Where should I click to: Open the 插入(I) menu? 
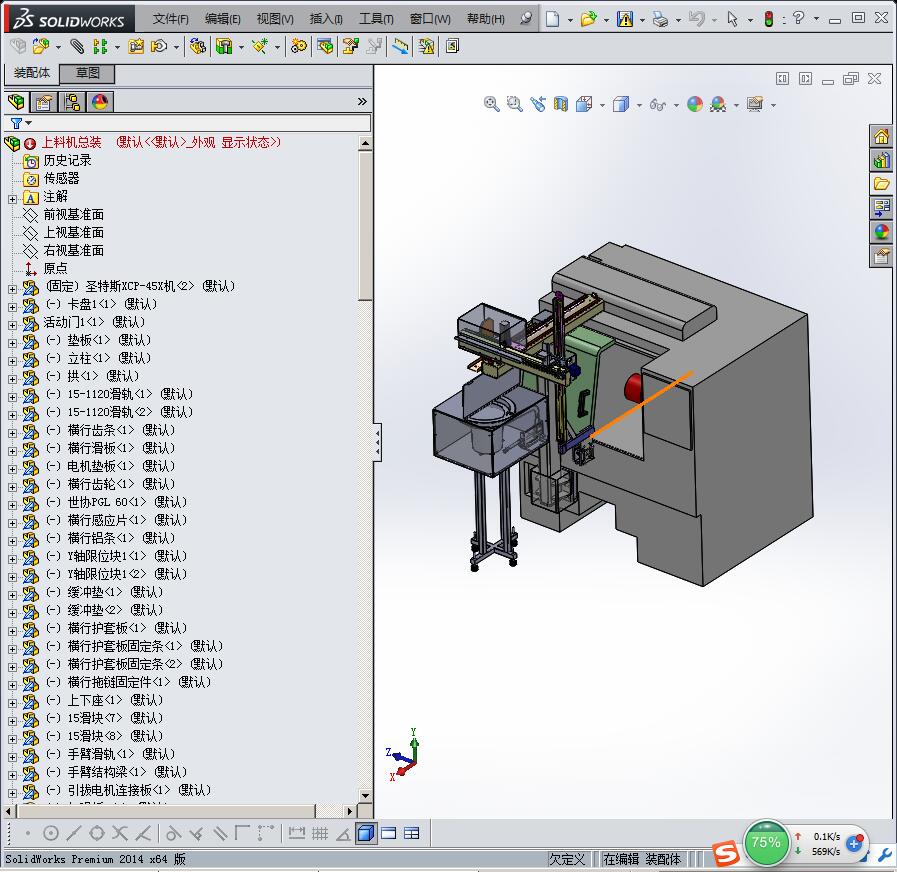coord(326,19)
